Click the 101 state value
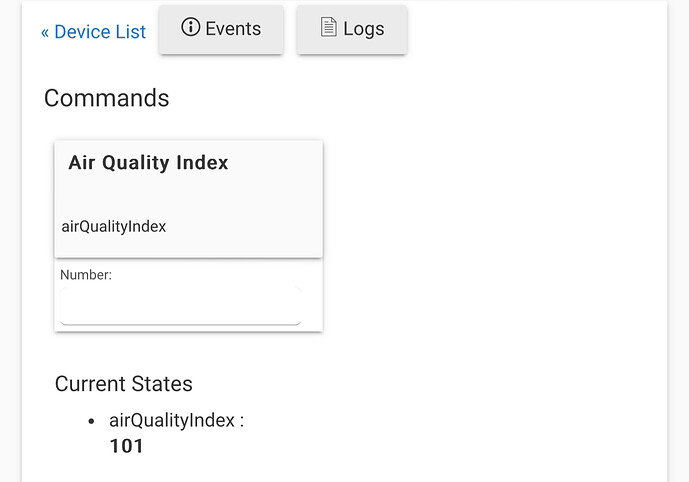689x482 pixels. [126, 446]
